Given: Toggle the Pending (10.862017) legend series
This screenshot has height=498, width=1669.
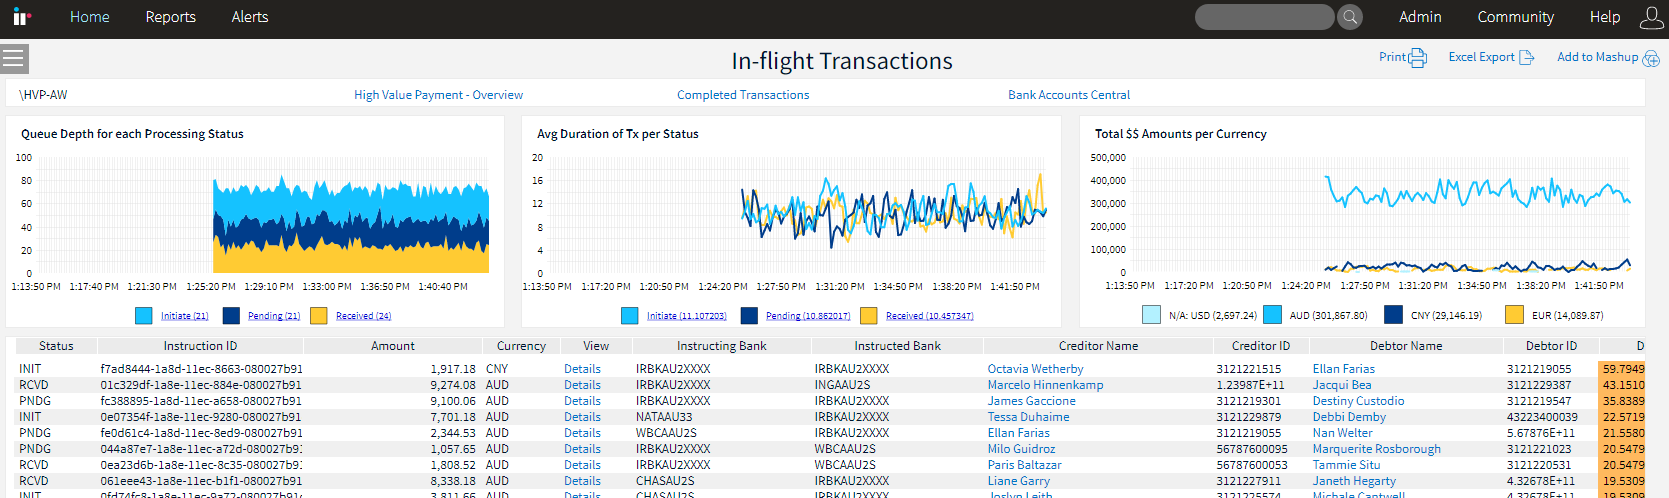Looking at the screenshot, I should pyautogui.click(x=807, y=316).
